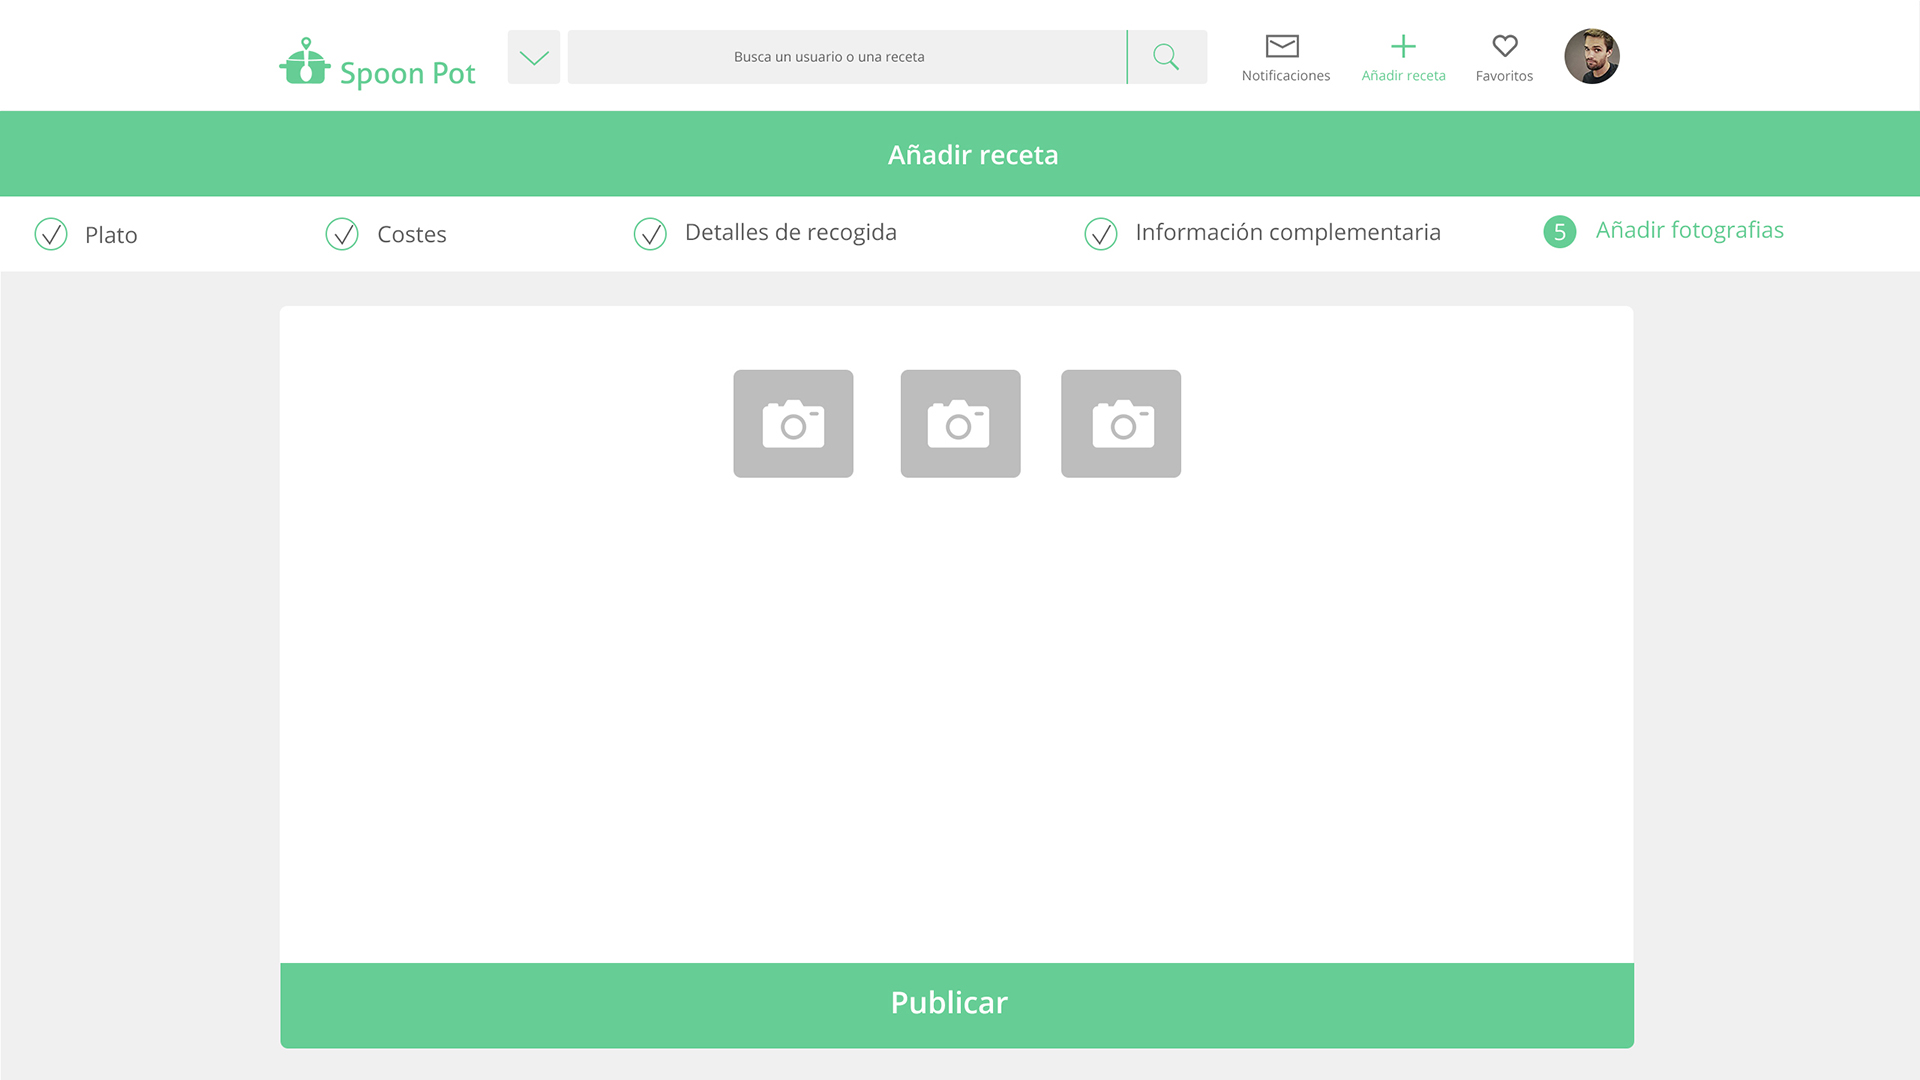Image resolution: width=1920 pixels, height=1080 pixels.
Task: Select the Añadir receta header label
Action: coord(1403,76)
